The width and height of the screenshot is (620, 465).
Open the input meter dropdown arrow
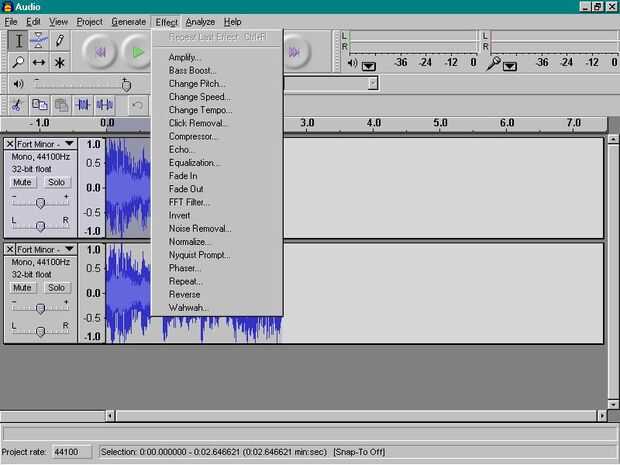(510, 66)
